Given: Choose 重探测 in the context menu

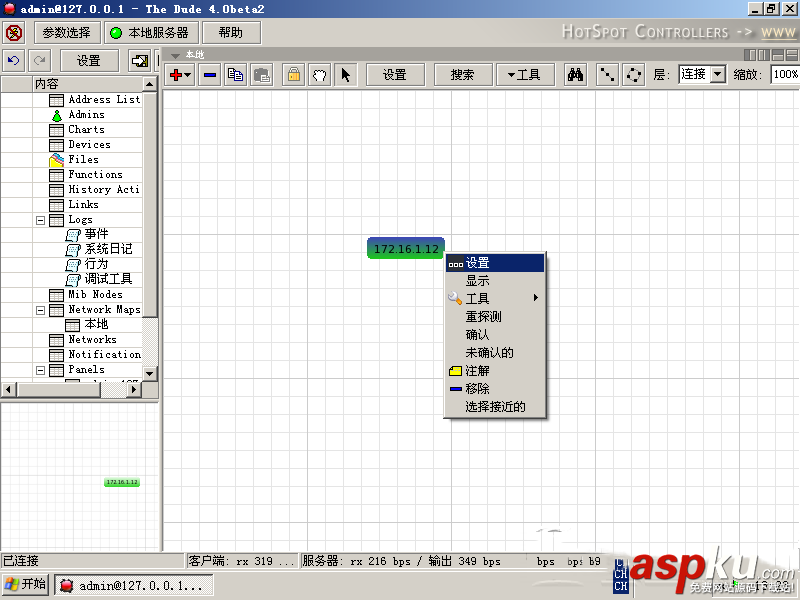Looking at the screenshot, I should (495, 316).
